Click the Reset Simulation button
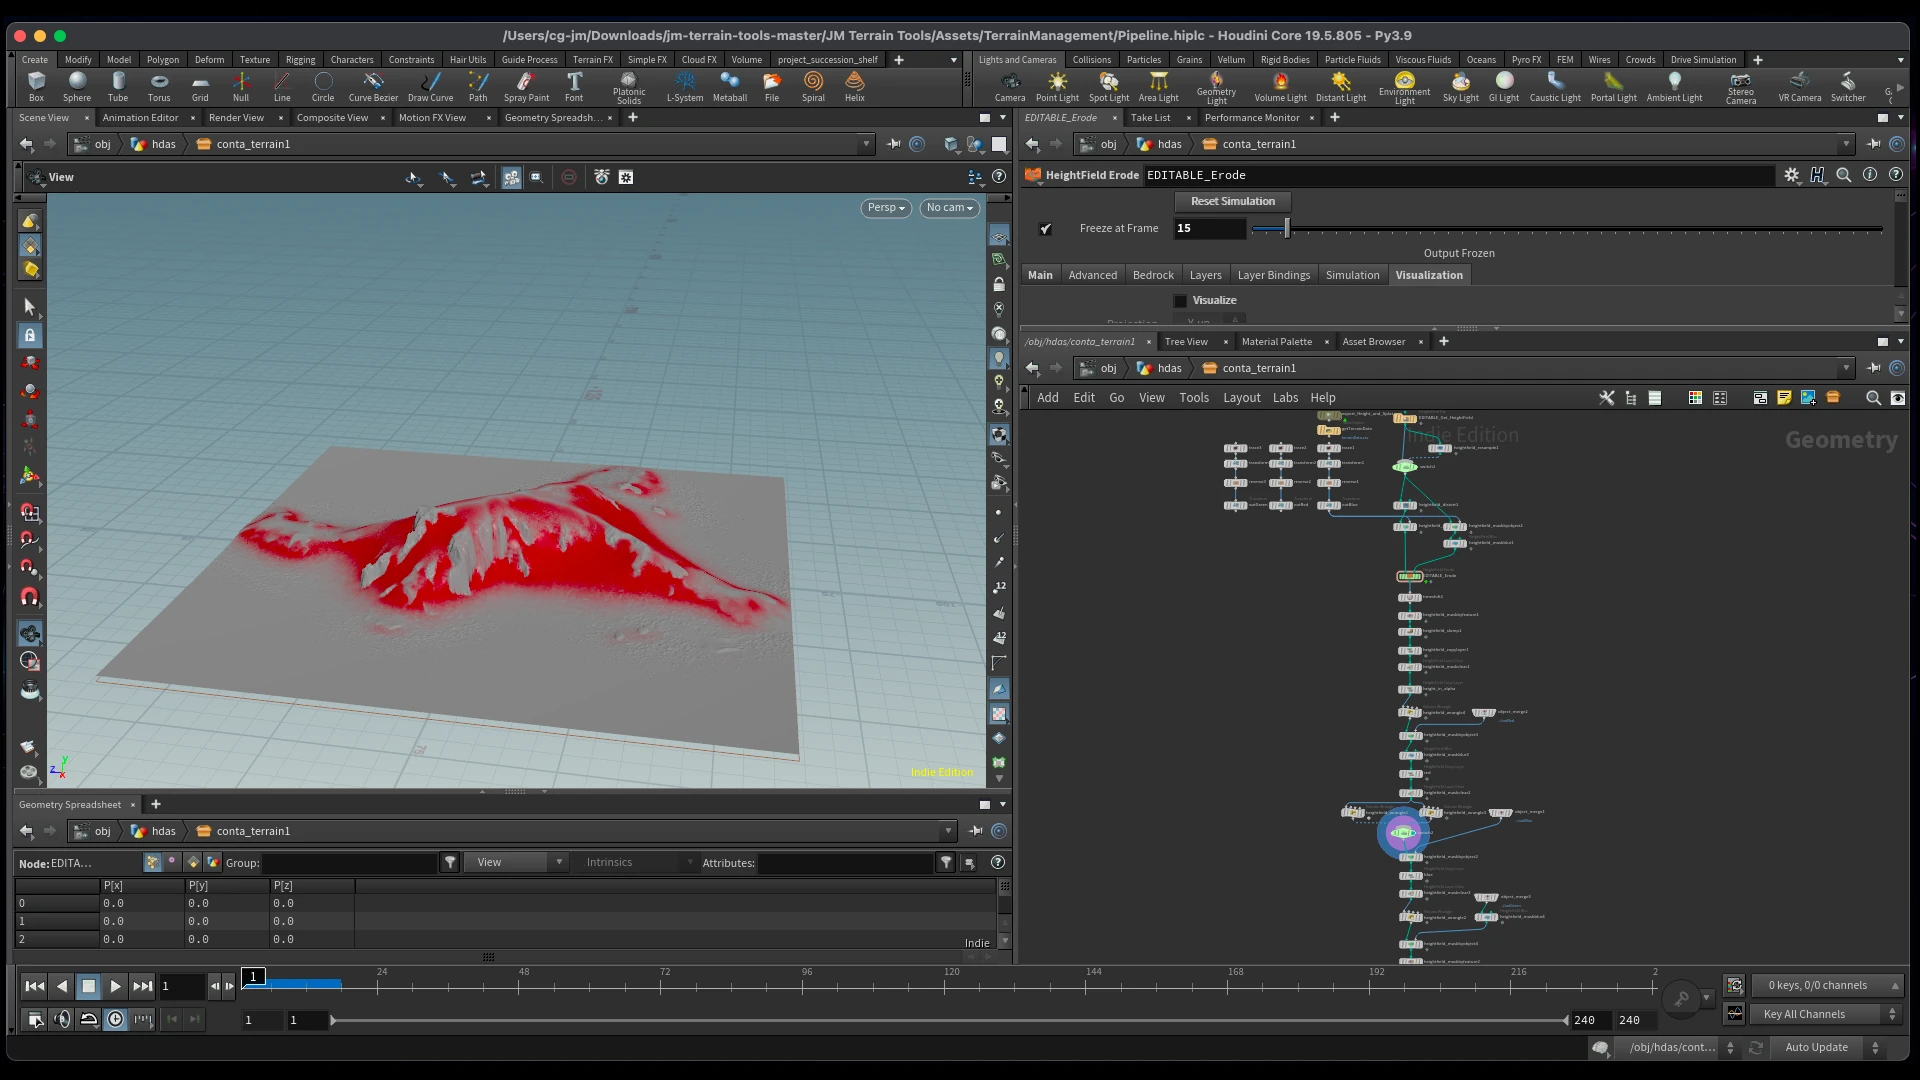This screenshot has width=1920, height=1080. 1232,201
